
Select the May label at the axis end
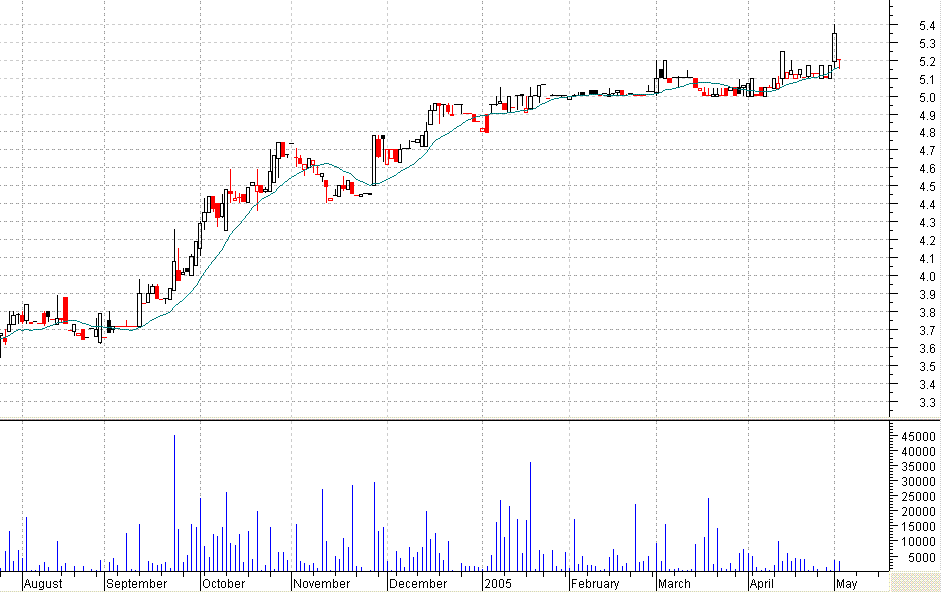click(847, 583)
